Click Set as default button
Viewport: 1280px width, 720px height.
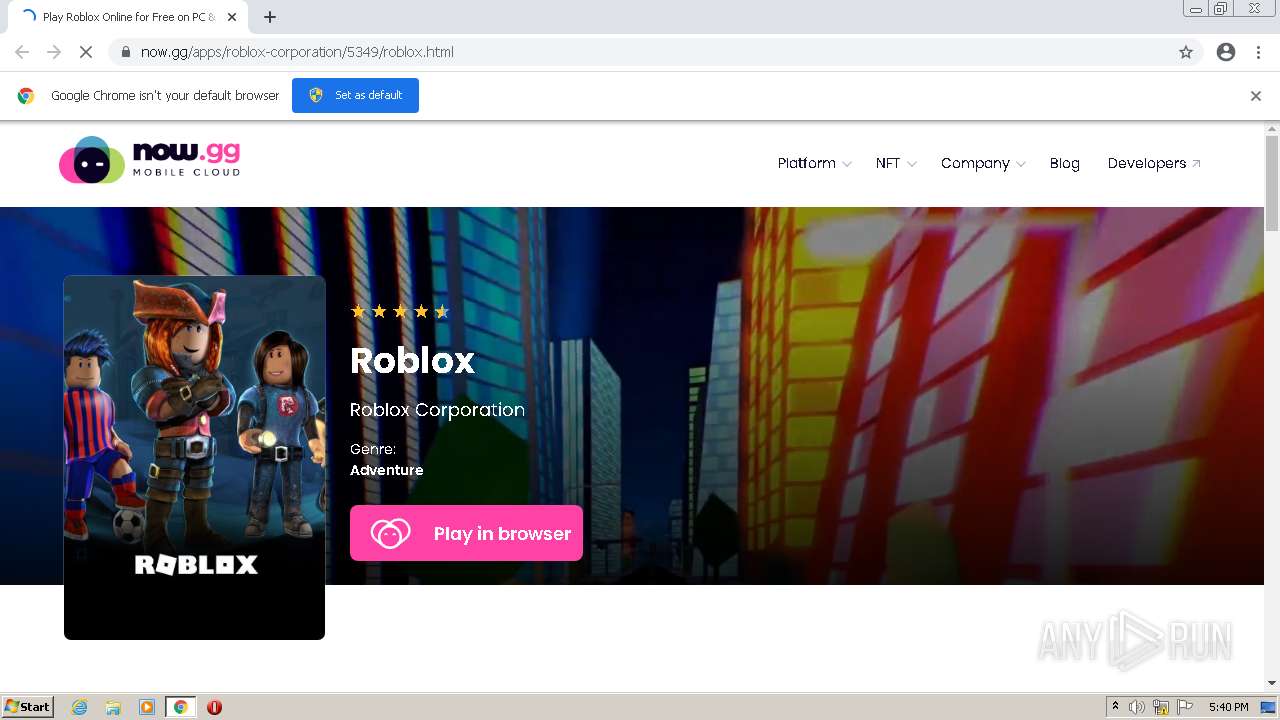355,95
